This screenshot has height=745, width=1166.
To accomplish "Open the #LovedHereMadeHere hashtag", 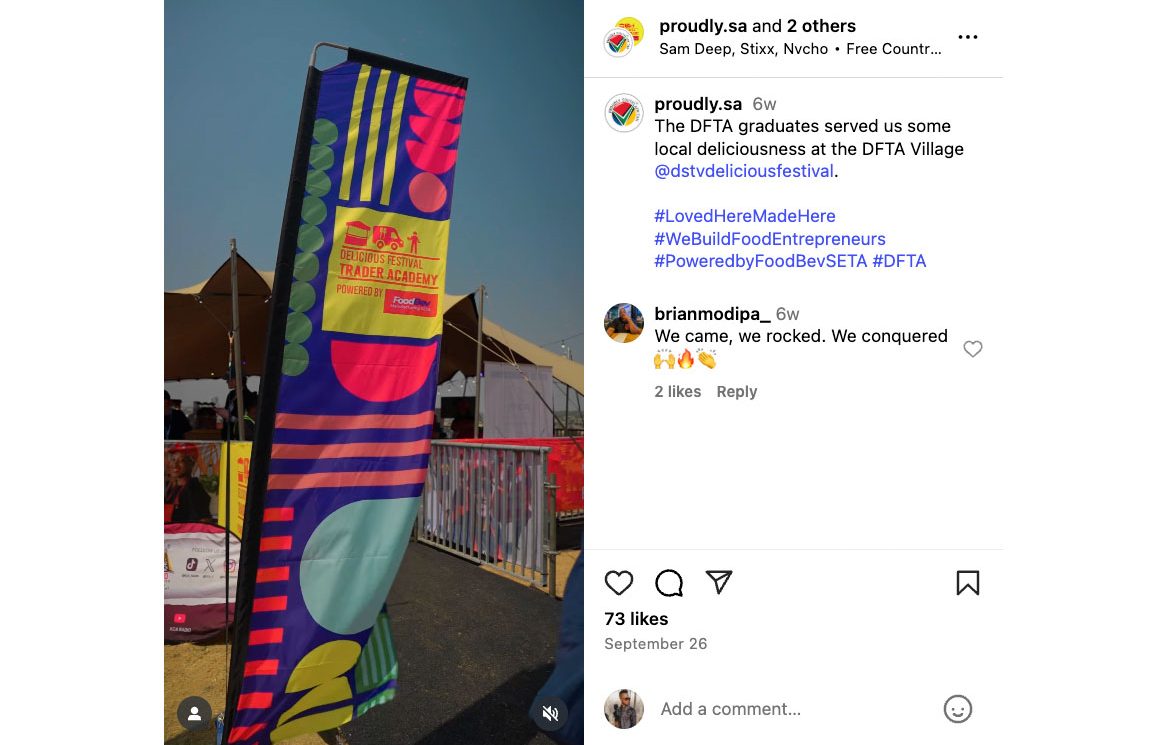I will click(x=744, y=216).
